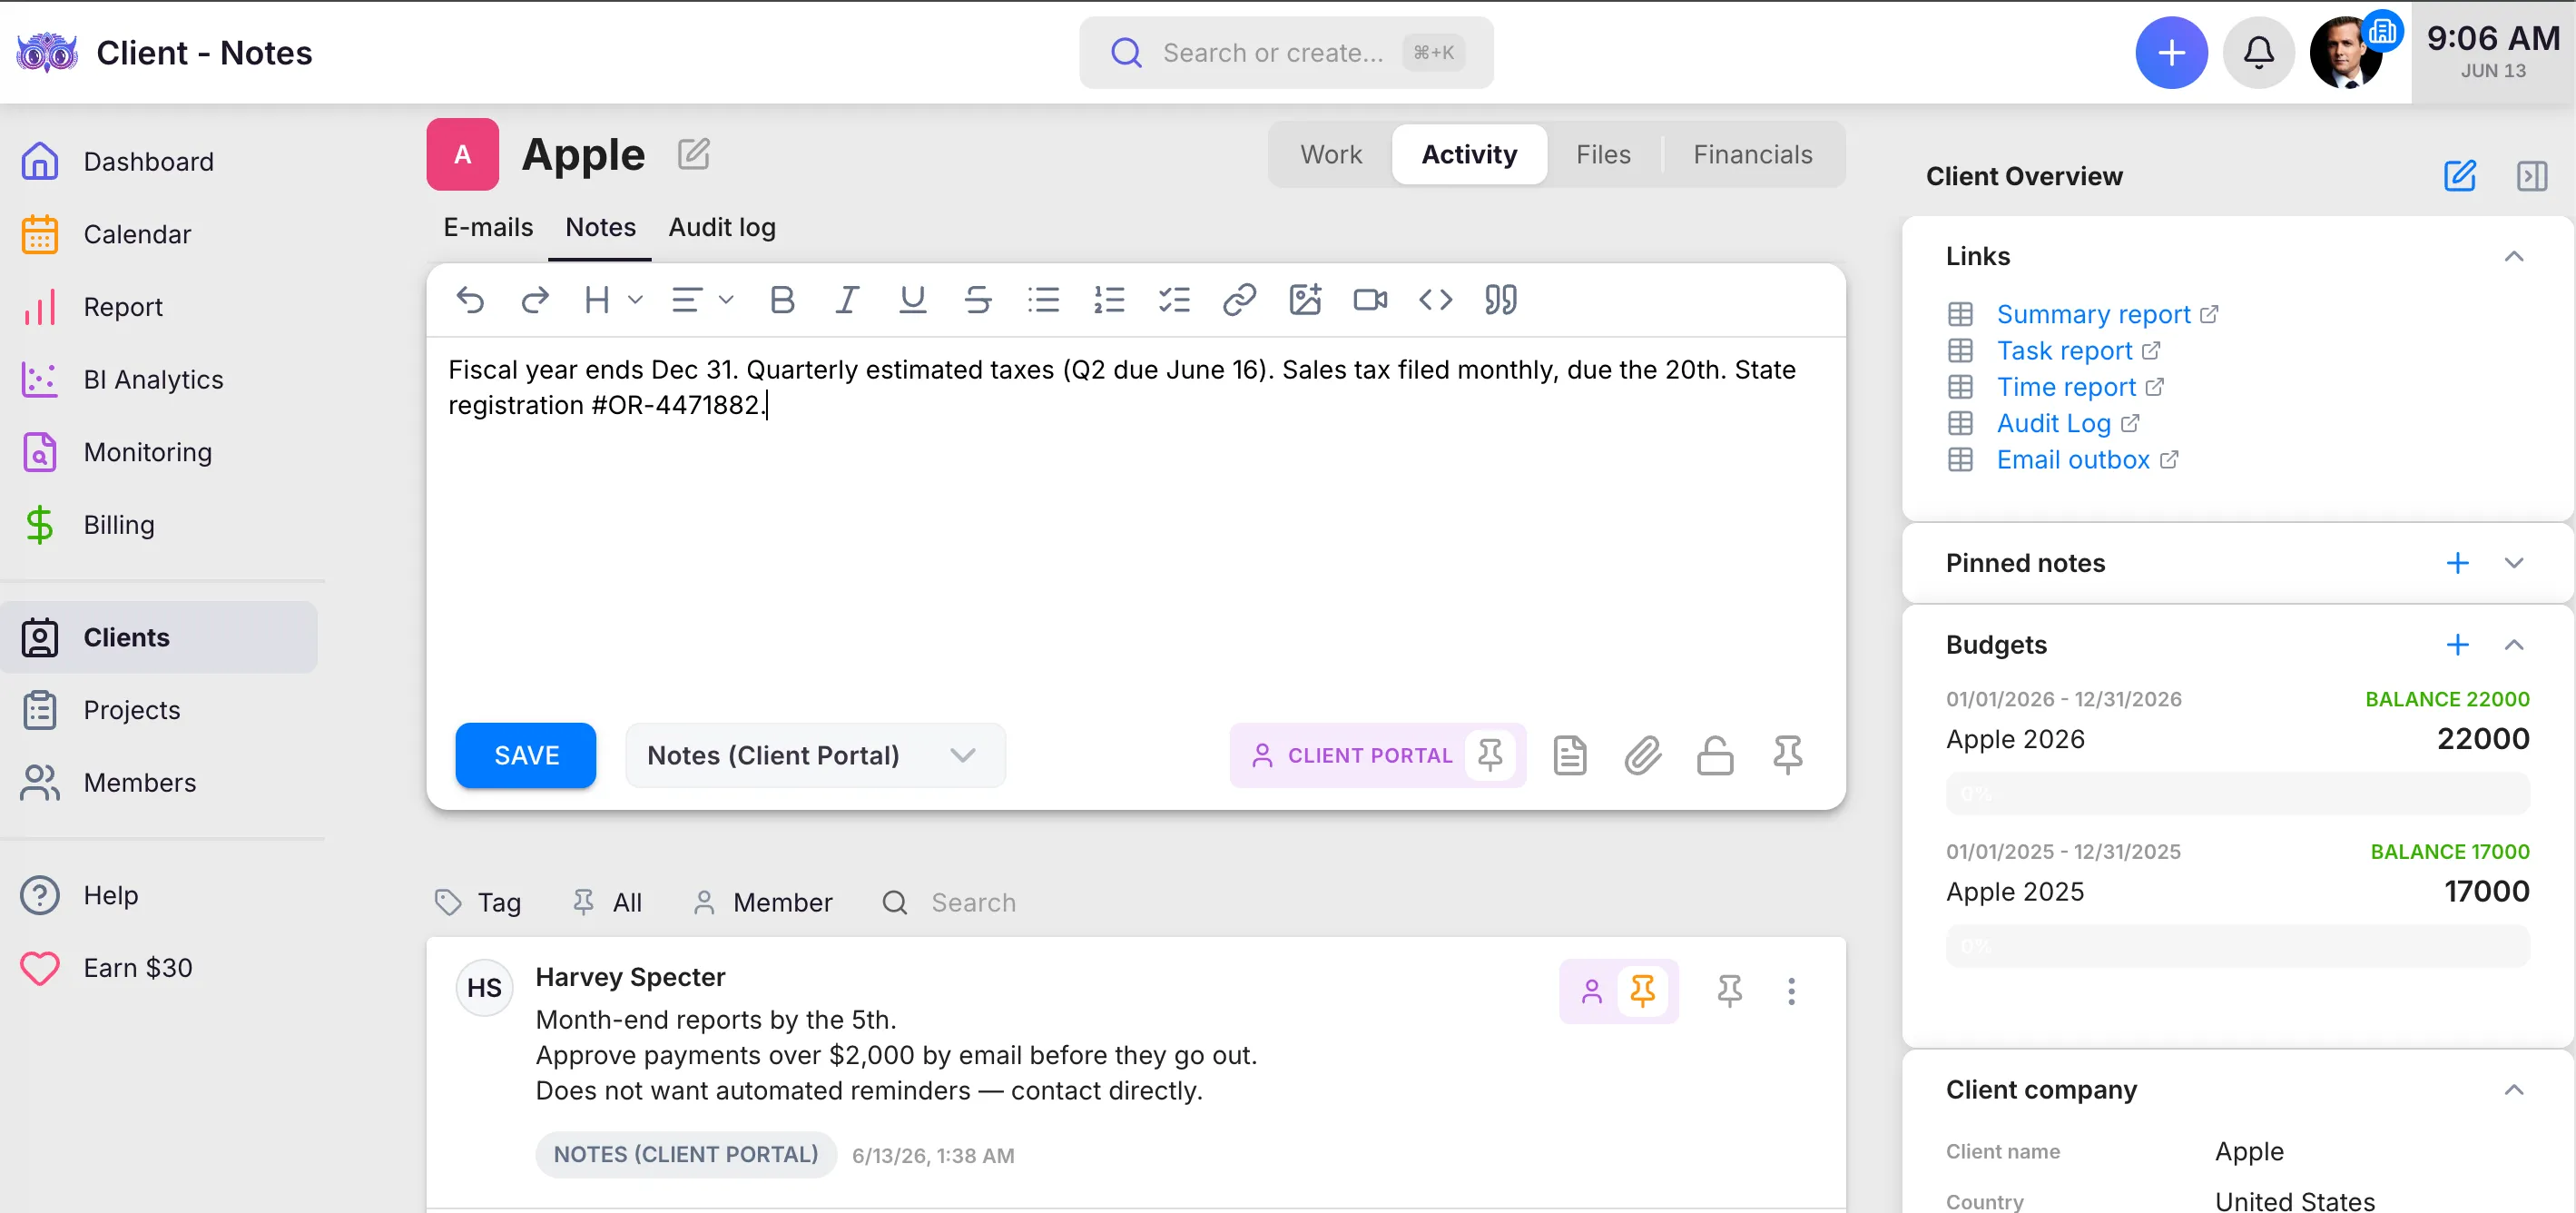Open the Notes (Client Portal) type dropdown
The height and width of the screenshot is (1213, 2576).
[x=815, y=755]
